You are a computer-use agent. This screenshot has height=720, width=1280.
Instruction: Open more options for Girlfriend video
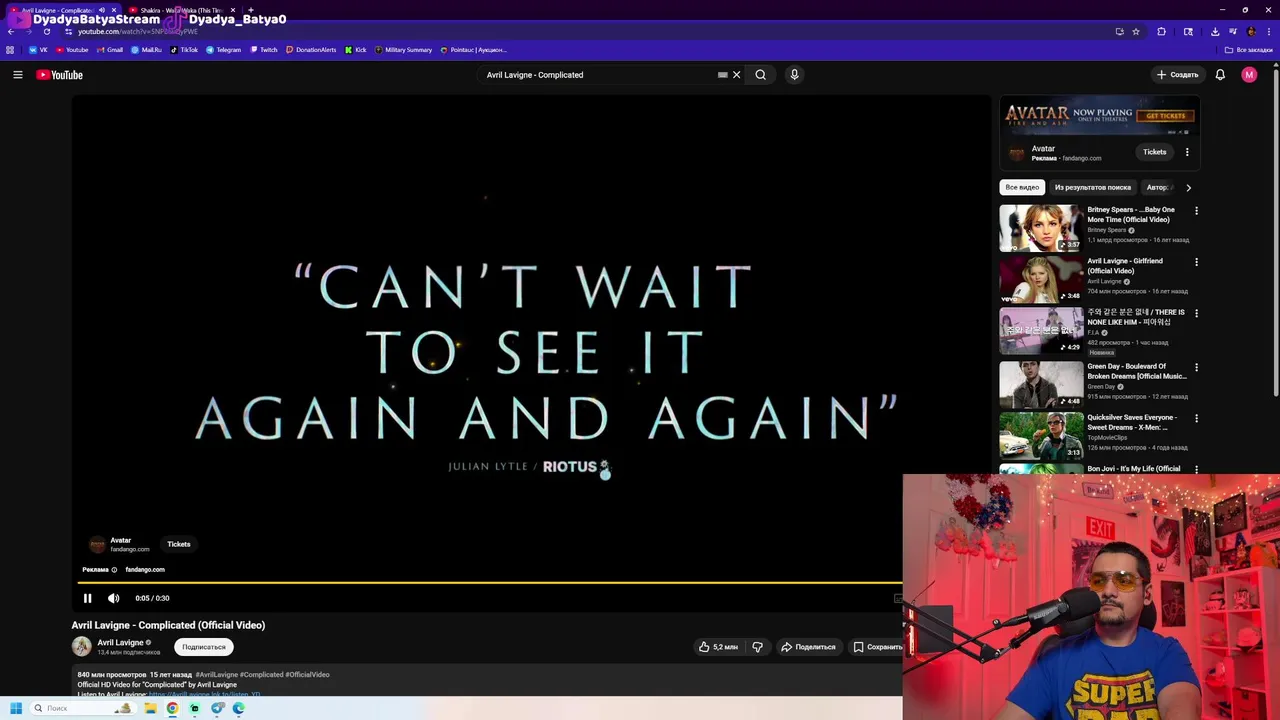1196,262
